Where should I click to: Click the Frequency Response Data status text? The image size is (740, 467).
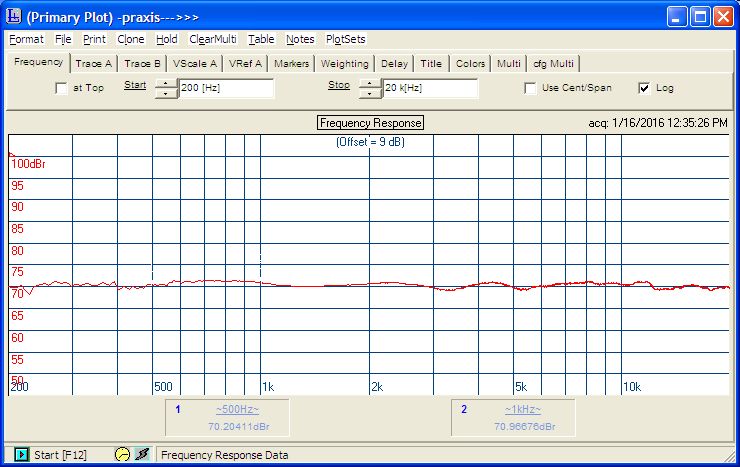tap(225, 455)
